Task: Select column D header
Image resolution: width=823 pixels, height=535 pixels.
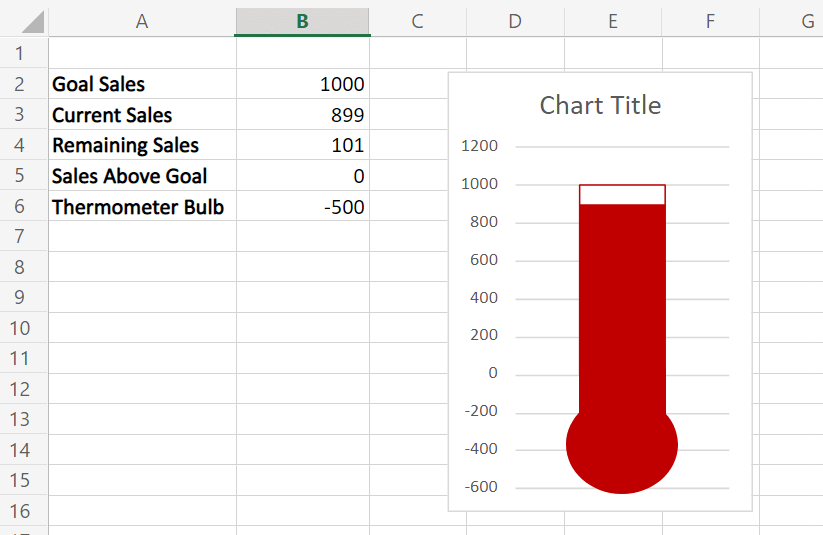Action: click(x=515, y=21)
